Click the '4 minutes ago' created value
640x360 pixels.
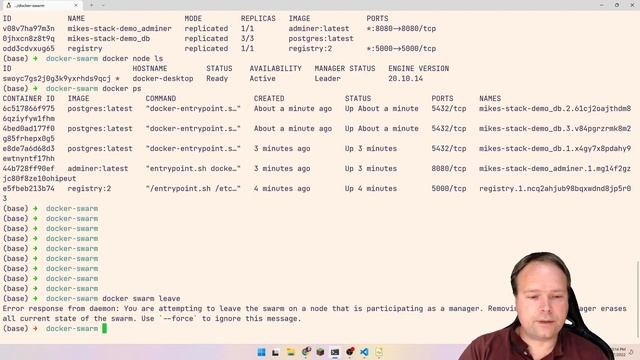coord(282,189)
